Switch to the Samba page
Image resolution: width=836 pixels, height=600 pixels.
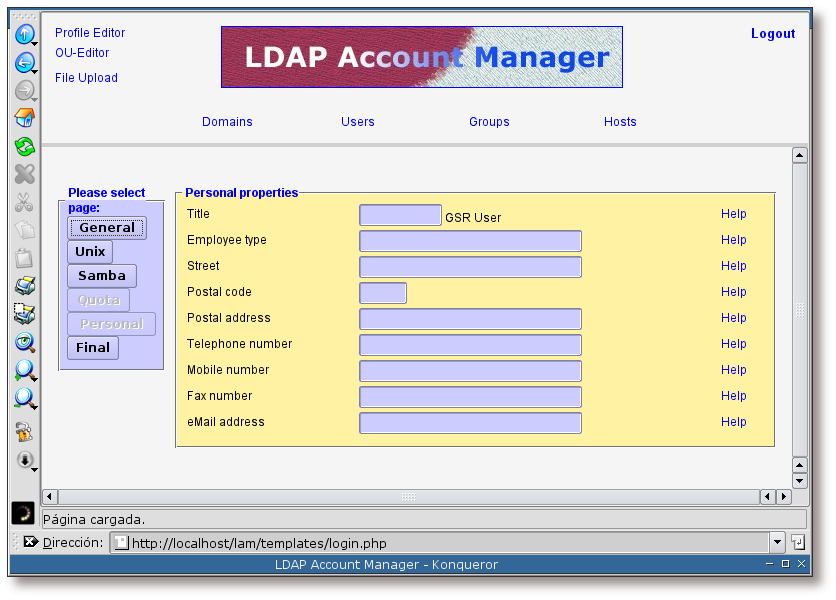tap(102, 276)
